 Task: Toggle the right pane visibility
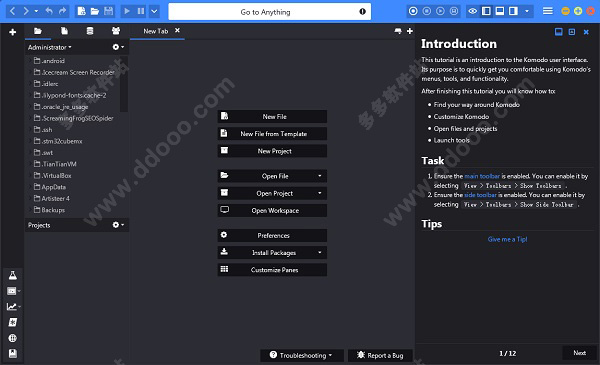pyautogui.click(x=513, y=11)
